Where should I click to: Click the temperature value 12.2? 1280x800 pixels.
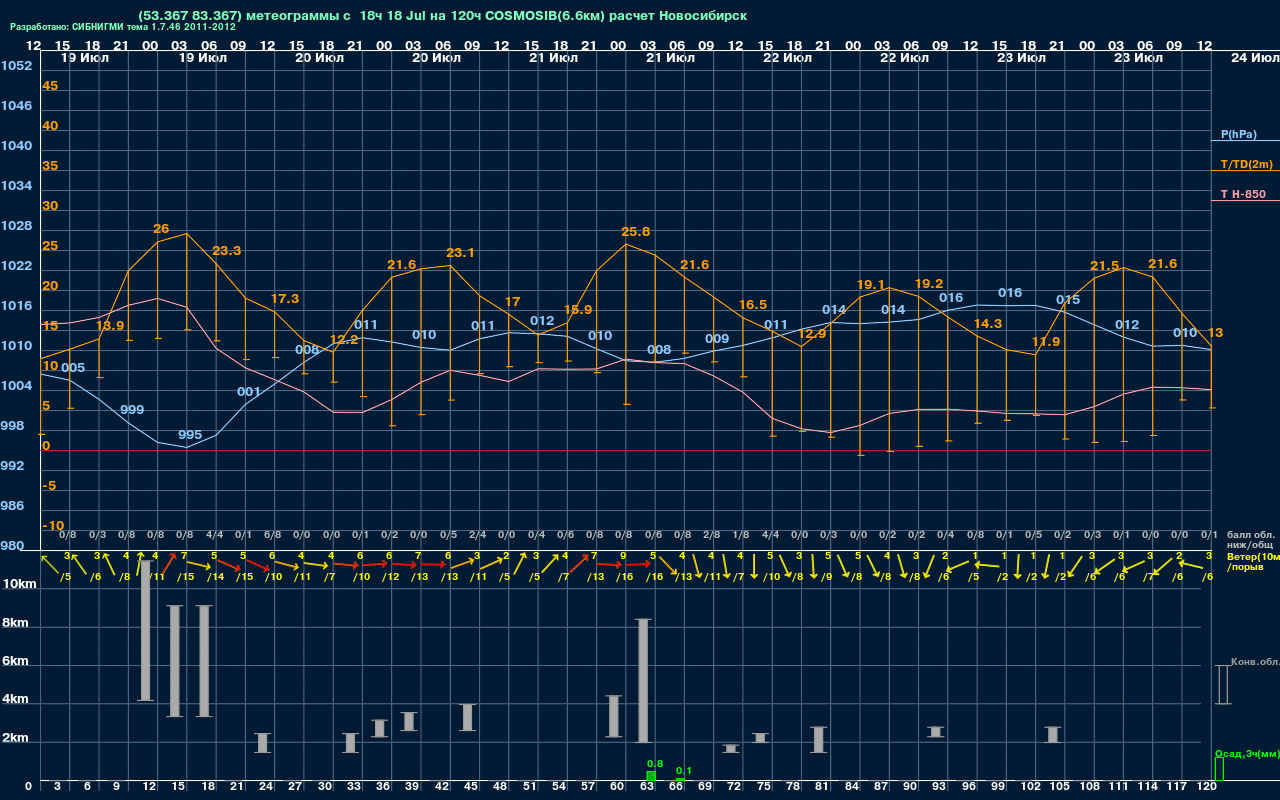[x=344, y=339]
